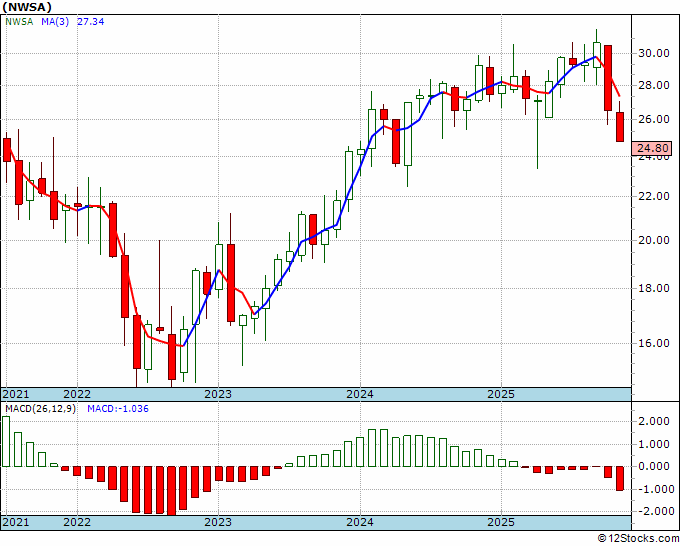Click the large red candle starting near 30.00
Screen dimensions: 680x546
click(x=608, y=78)
